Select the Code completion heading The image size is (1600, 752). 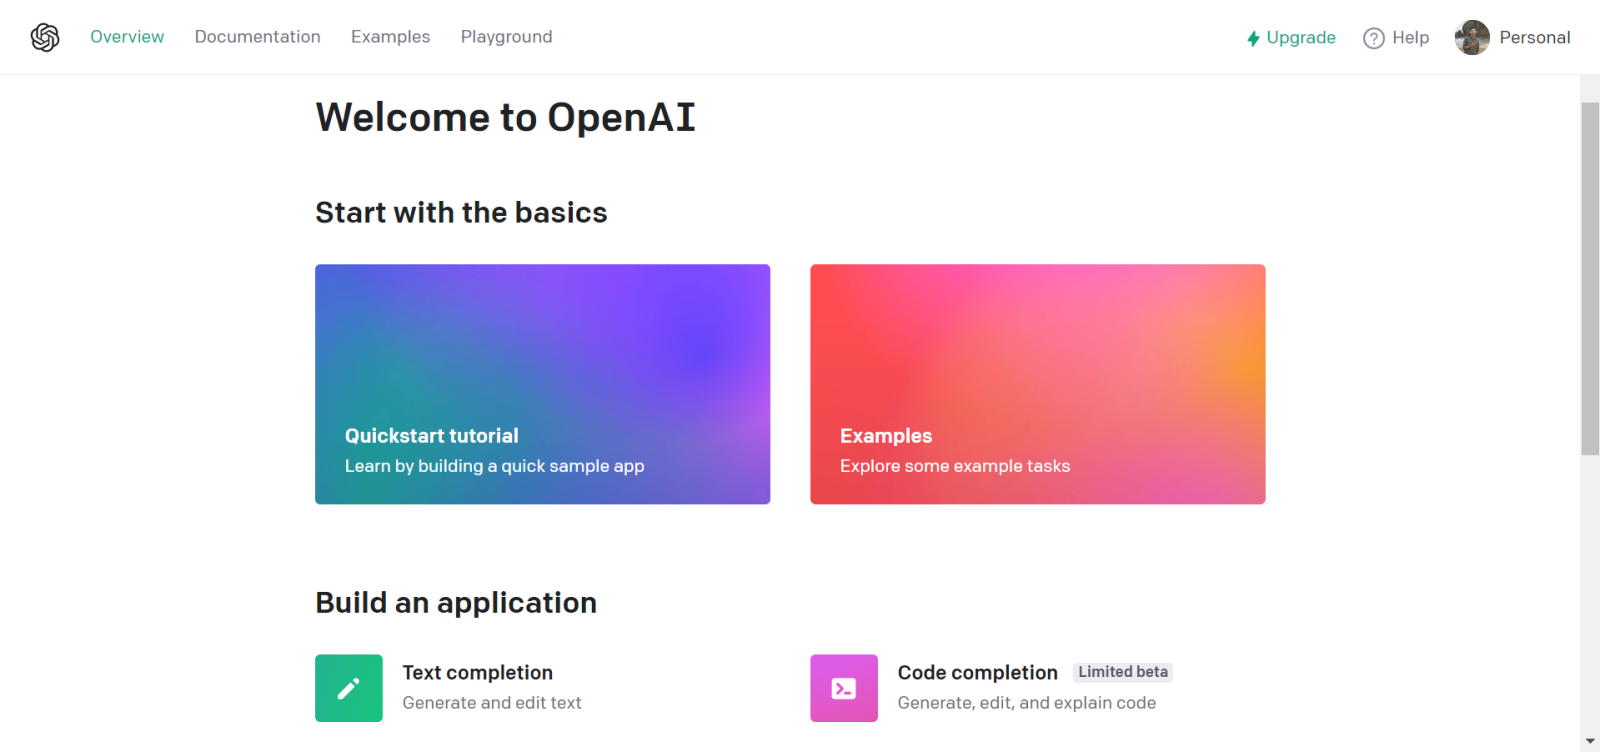pyautogui.click(x=977, y=673)
